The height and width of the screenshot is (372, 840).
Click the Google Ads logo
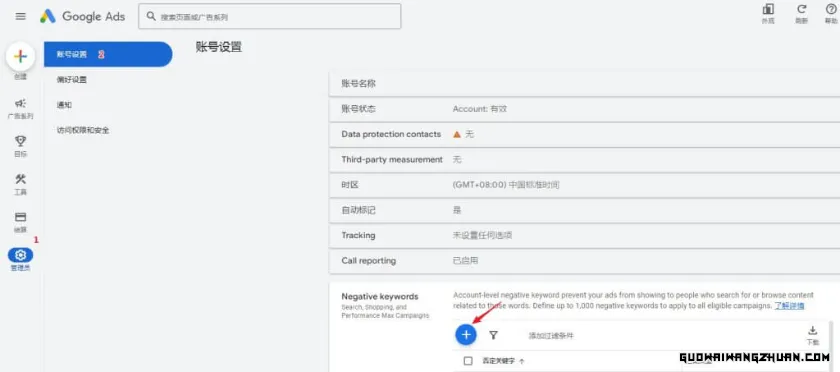pos(82,17)
